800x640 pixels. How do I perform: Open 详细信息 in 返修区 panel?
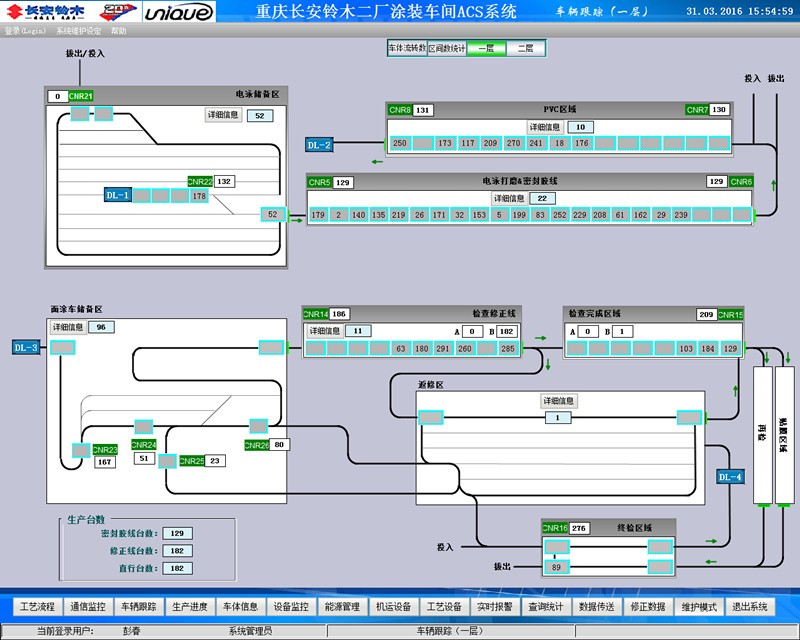click(559, 401)
